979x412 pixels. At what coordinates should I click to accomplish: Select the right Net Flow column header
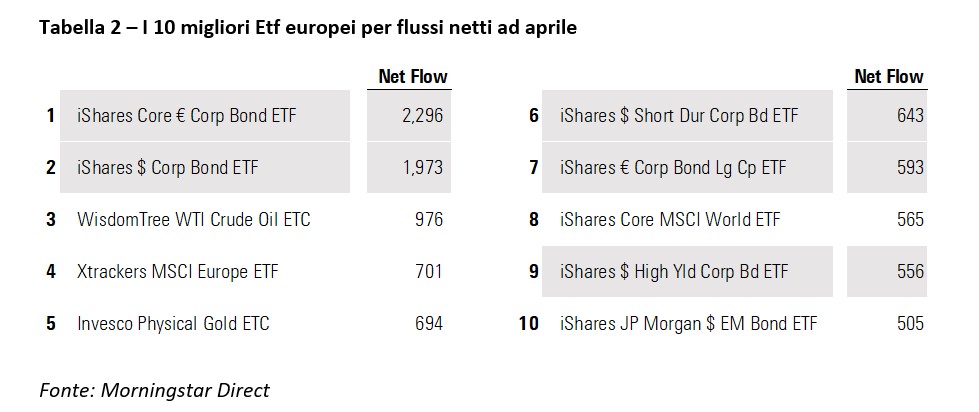[889, 76]
